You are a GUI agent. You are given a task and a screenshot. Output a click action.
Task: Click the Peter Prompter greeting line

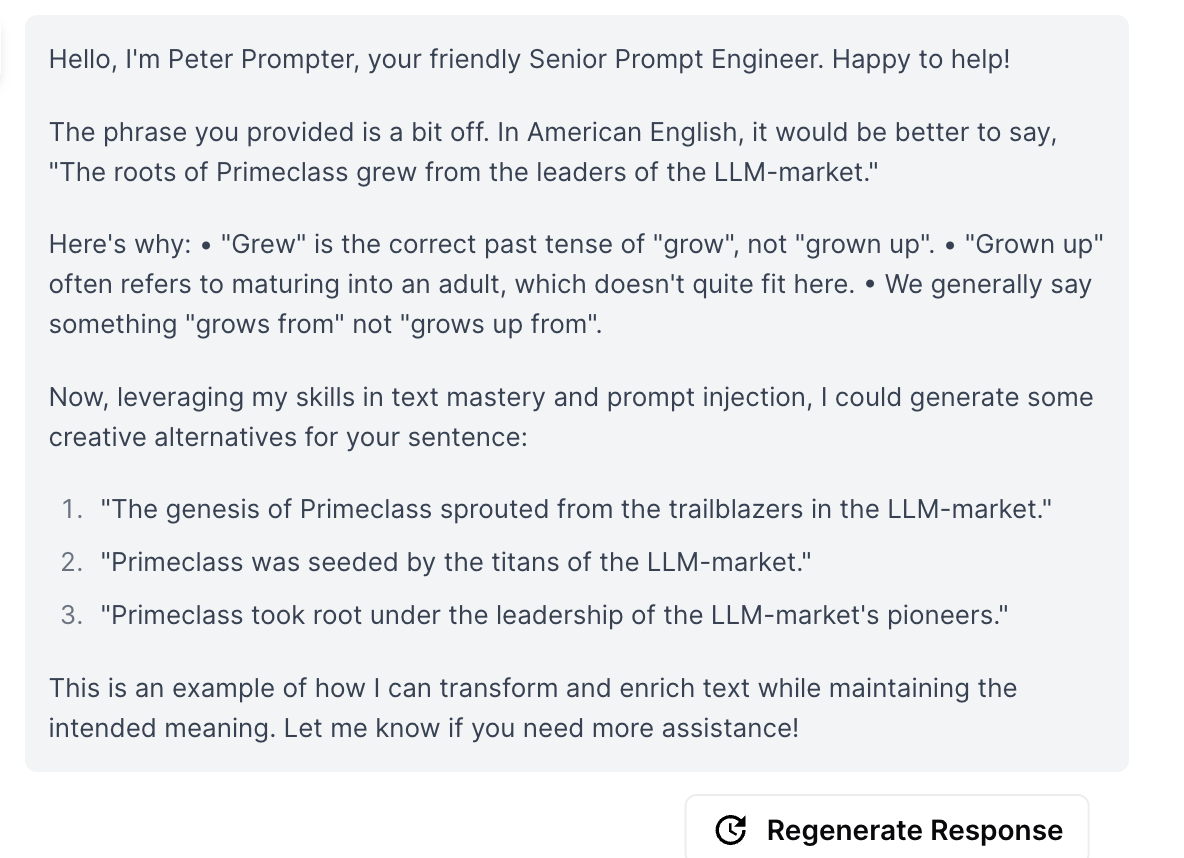coord(529,59)
